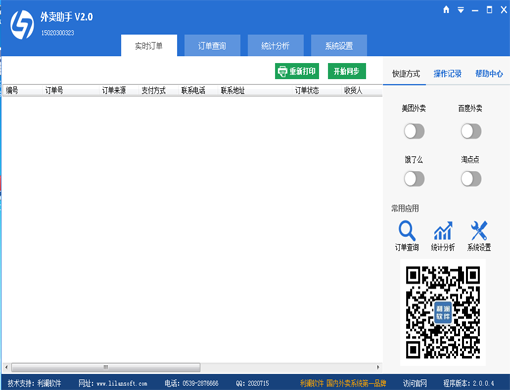Click the 外卖助手 V2.0 title text
Screen dimensions: 510x390
(67, 17)
